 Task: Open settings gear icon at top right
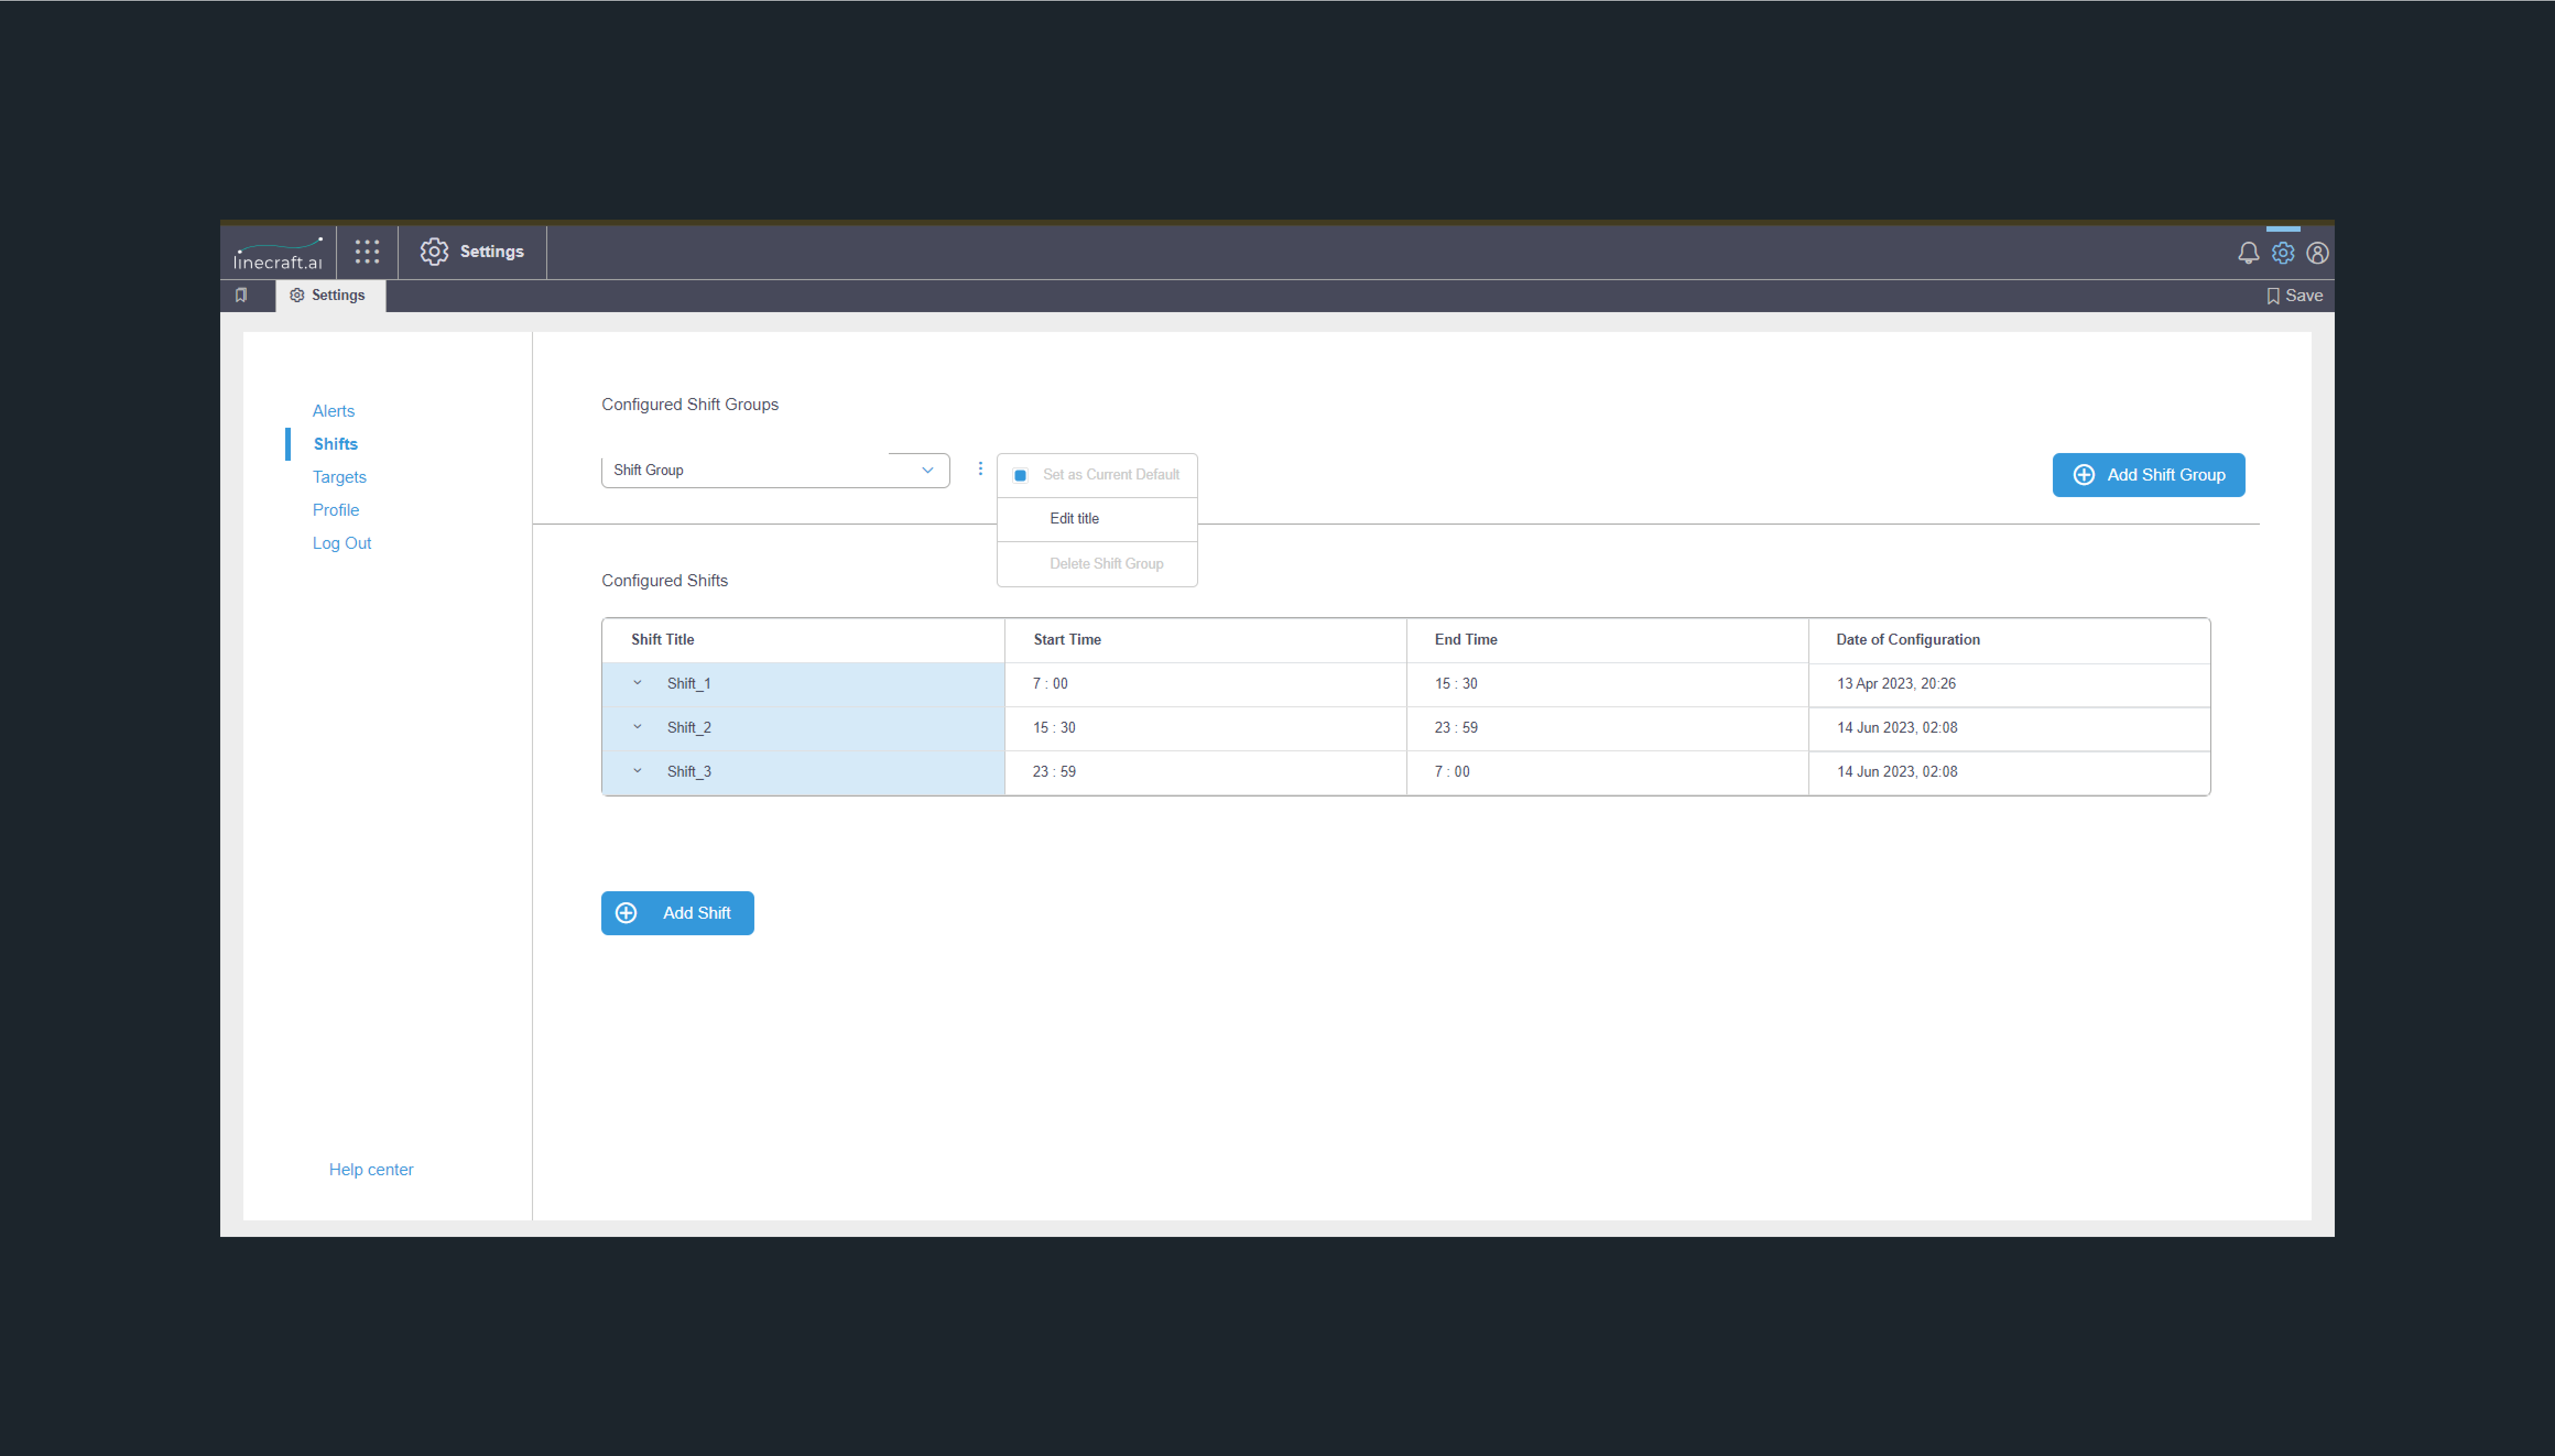point(2283,253)
